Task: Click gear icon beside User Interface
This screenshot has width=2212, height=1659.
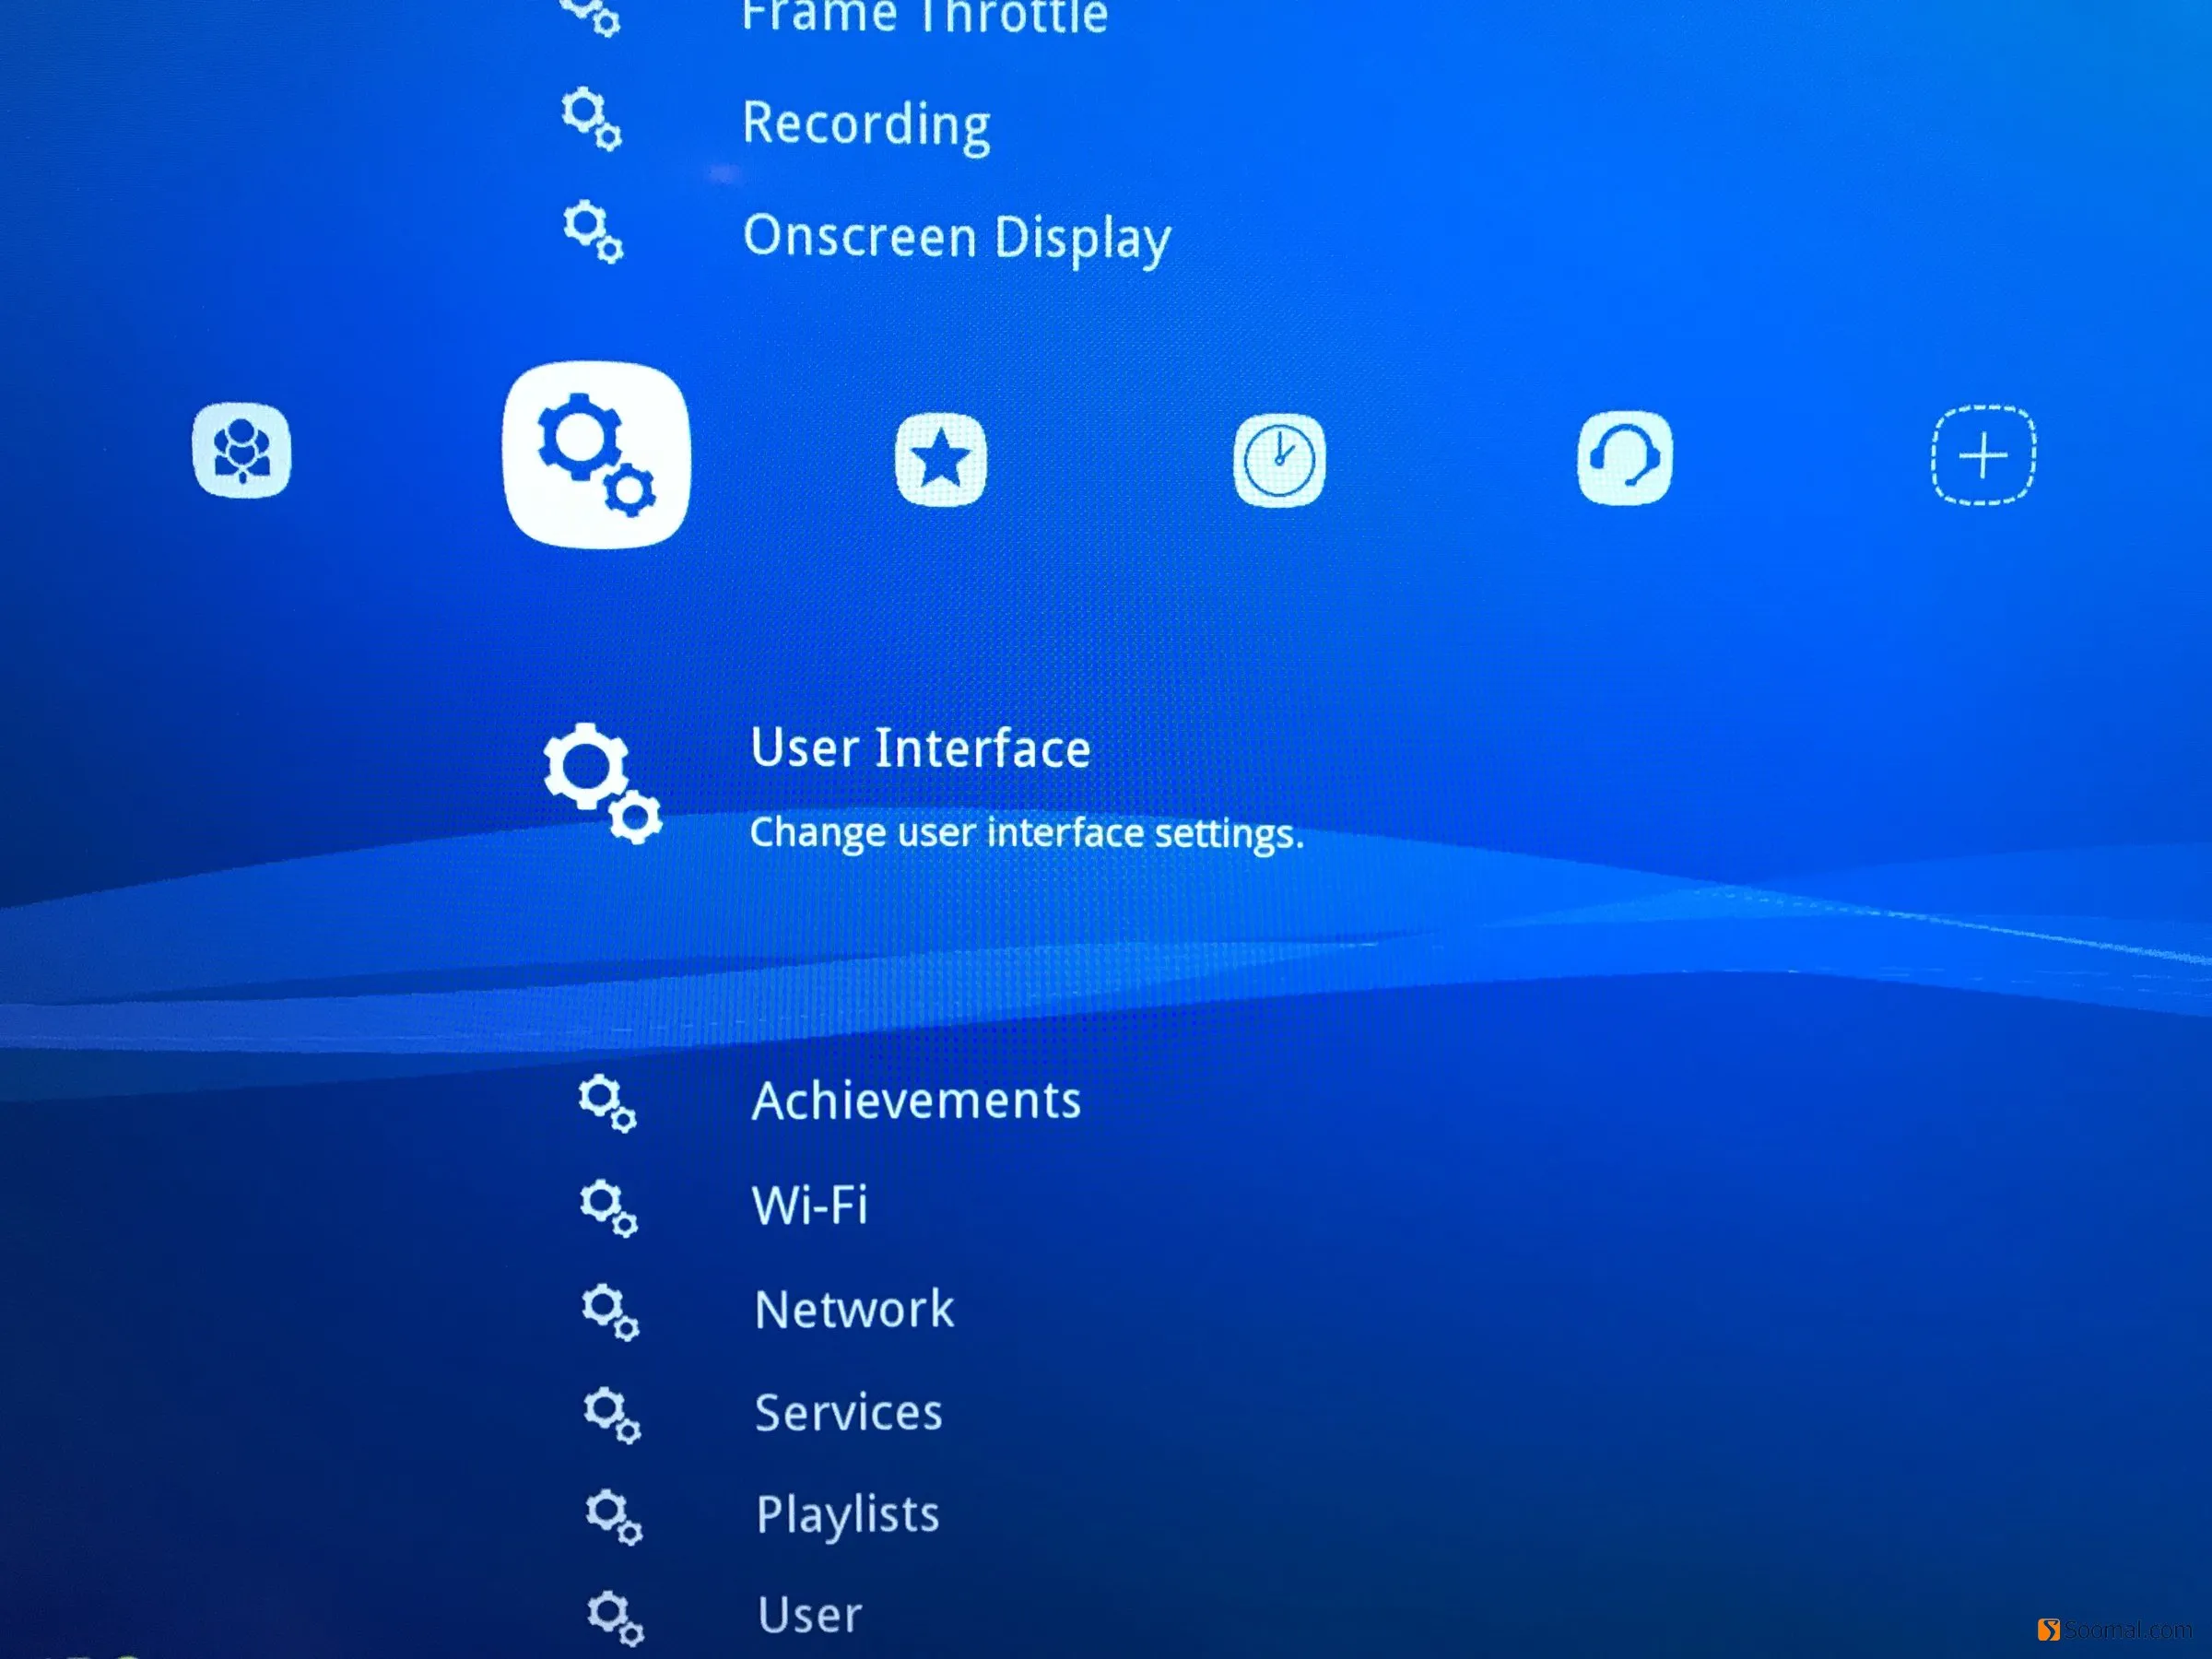Action: click(x=602, y=783)
